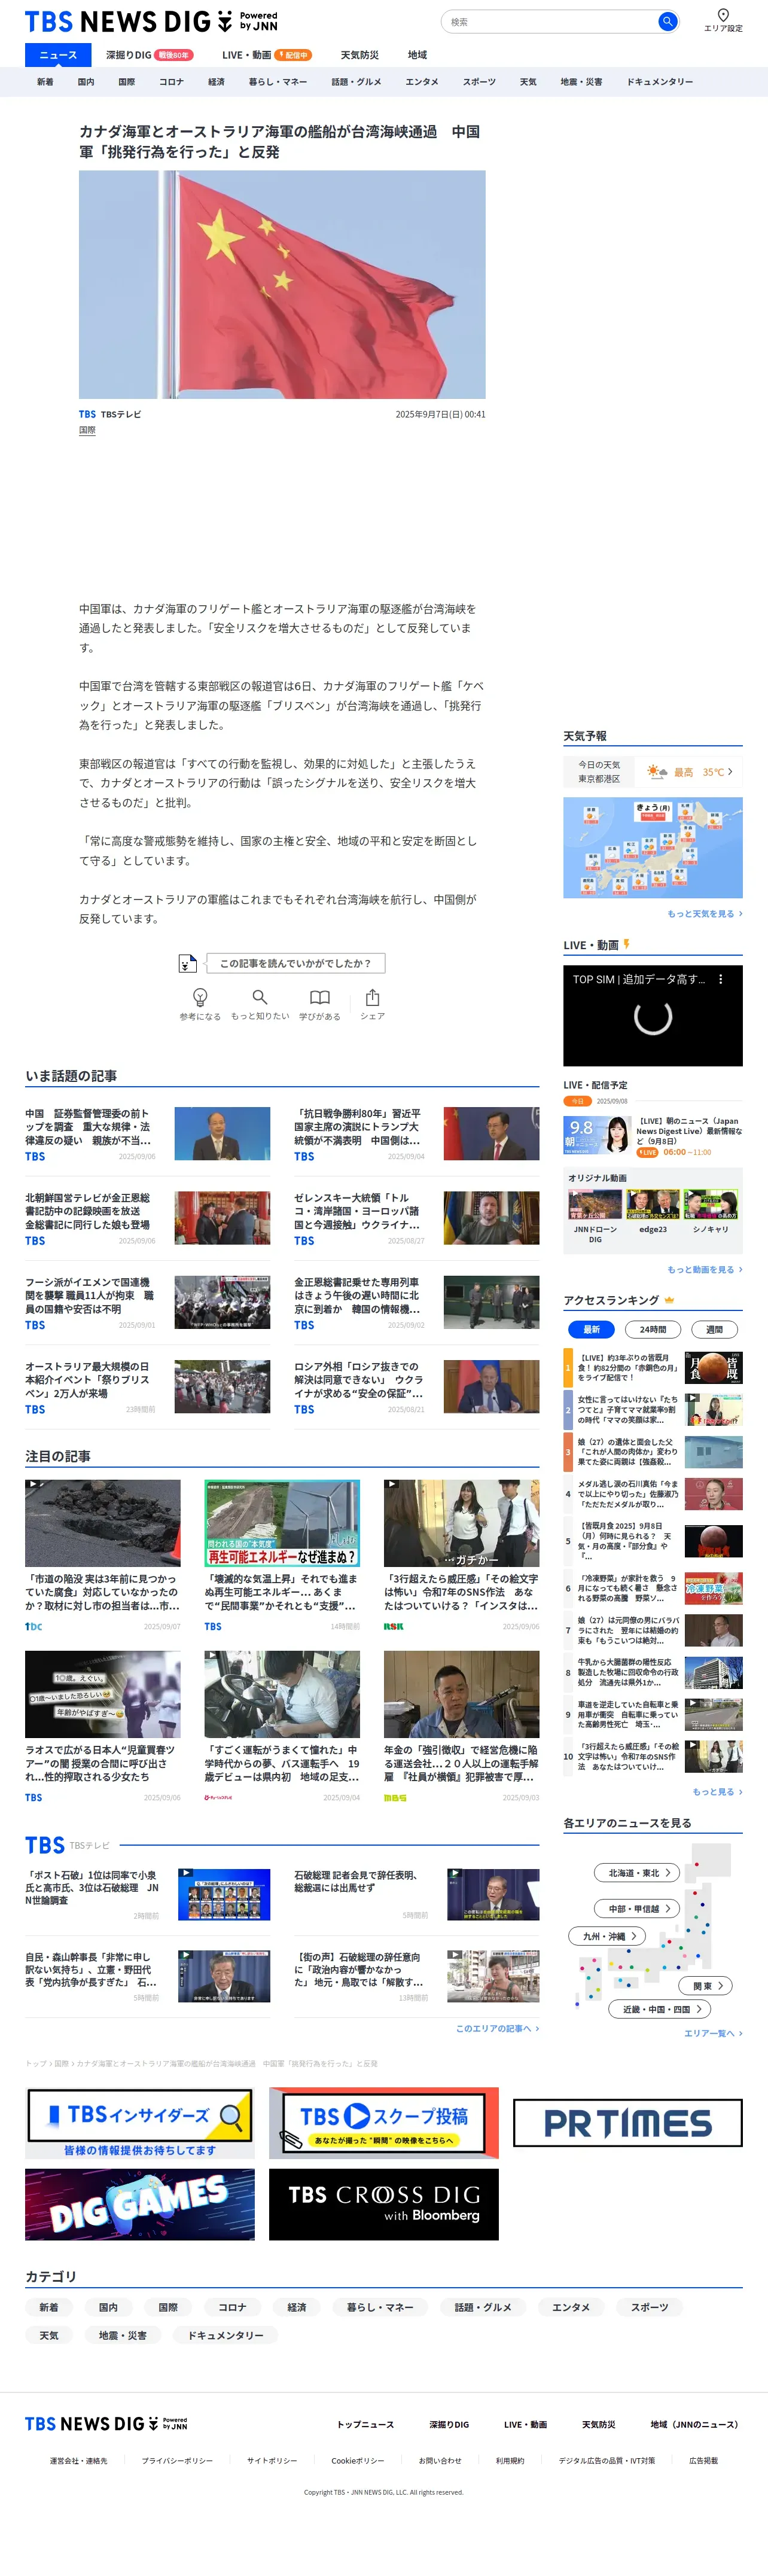Open footer お問い合わせ link
Screen dimensions: 768x2576
440,2460
